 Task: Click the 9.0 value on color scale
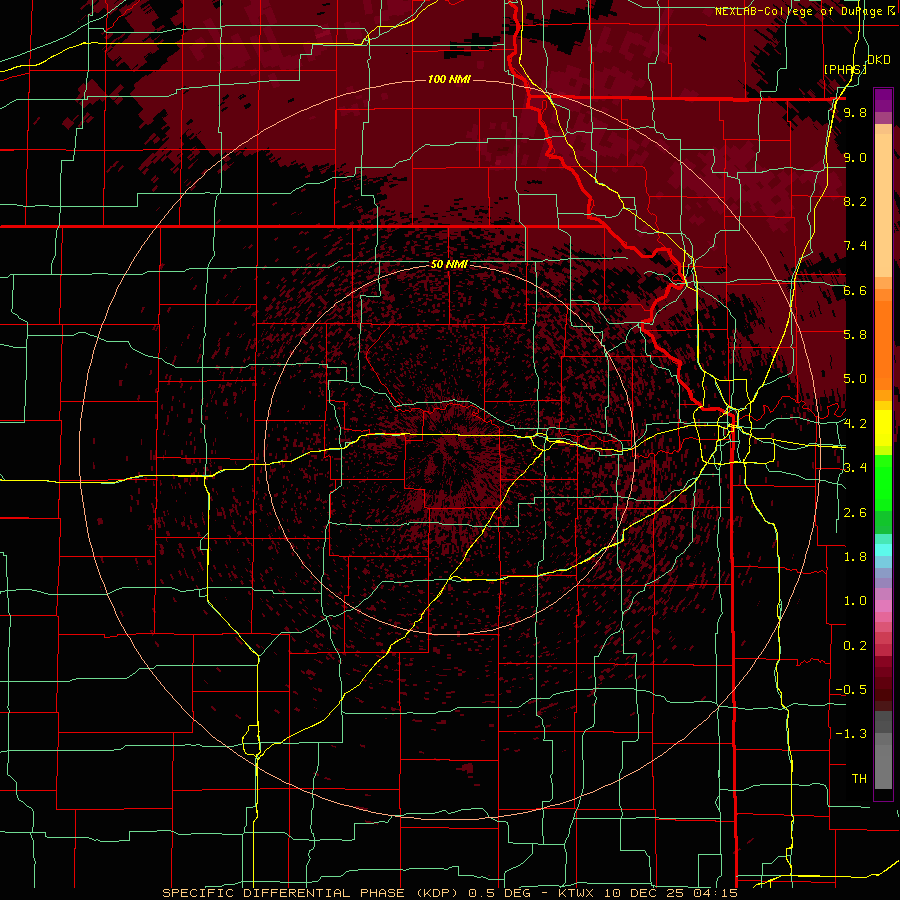(855, 157)
